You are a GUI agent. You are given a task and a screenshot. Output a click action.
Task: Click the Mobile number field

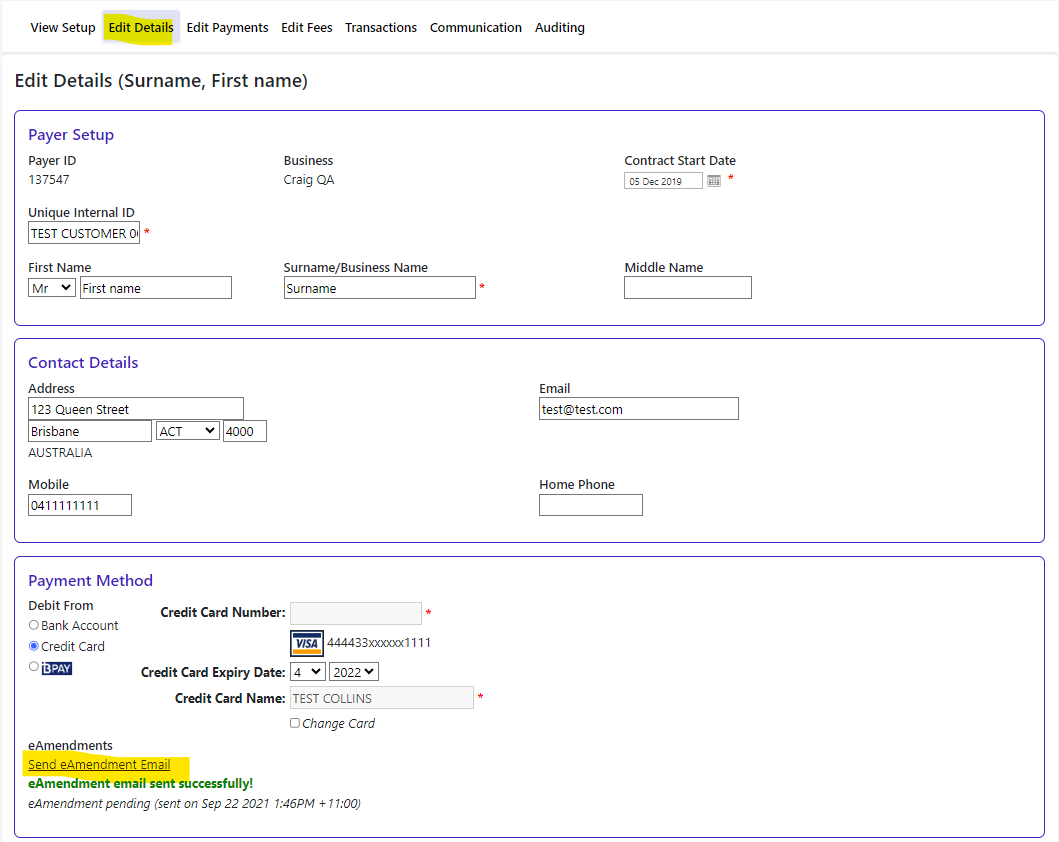pos(80,506)
